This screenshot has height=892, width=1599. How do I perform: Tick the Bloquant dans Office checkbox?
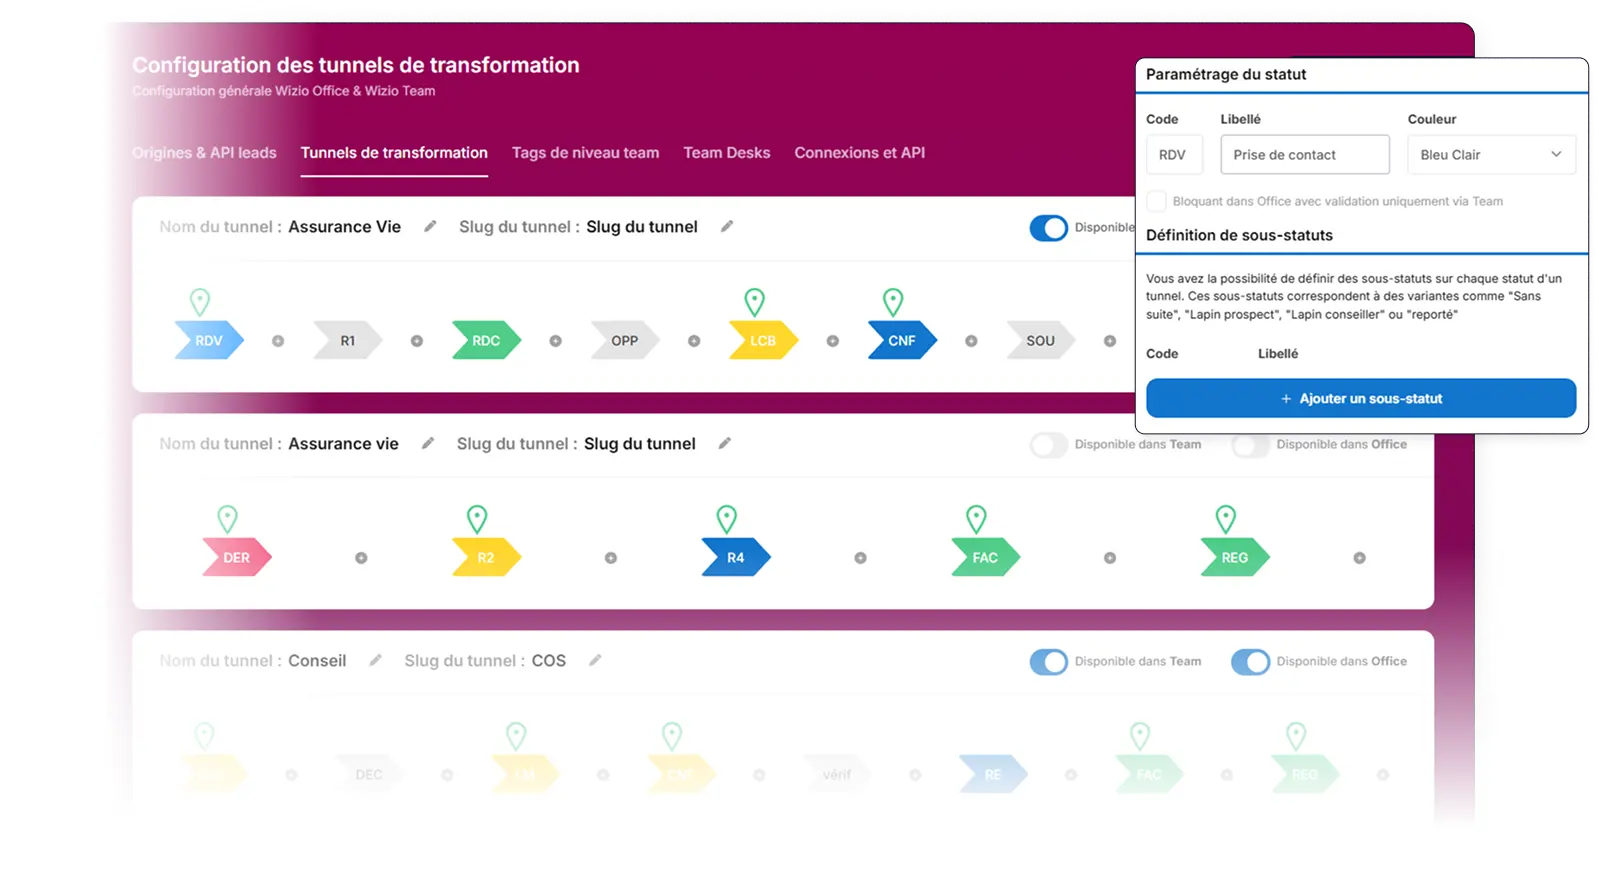pos(1157,201)
